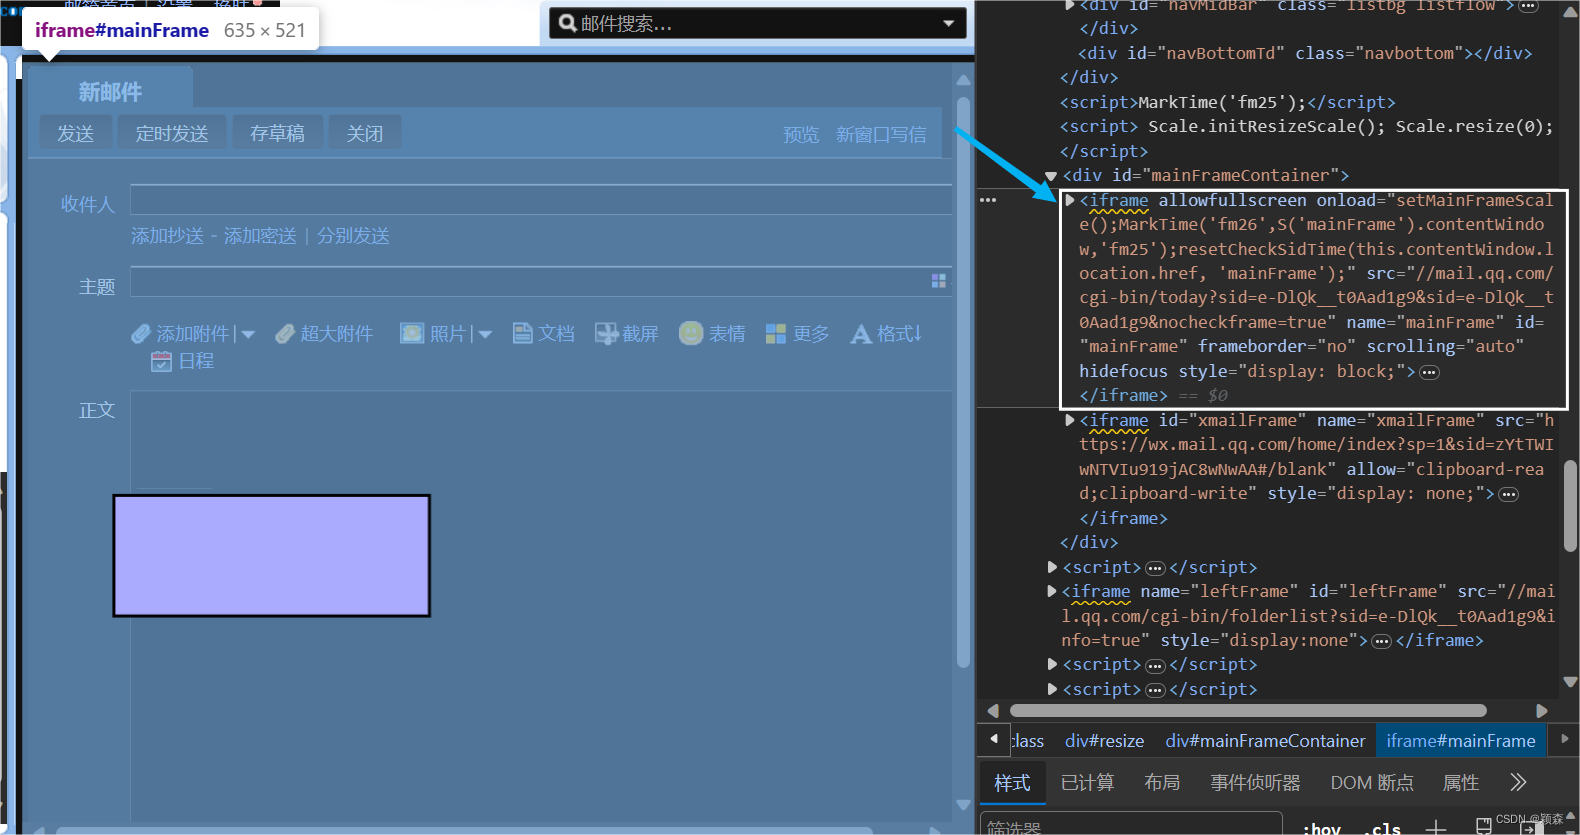Click the DOM tree vertical scrollbar
Image resolution: width=1580 pixels, height=835 pixels.
point(1570,505)
